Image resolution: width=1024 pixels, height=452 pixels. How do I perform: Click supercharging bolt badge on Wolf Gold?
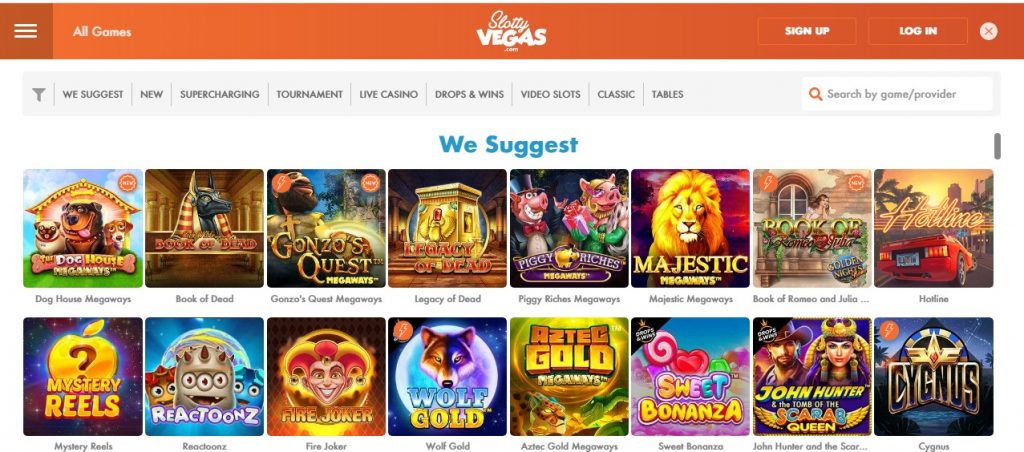click(404, 331)
